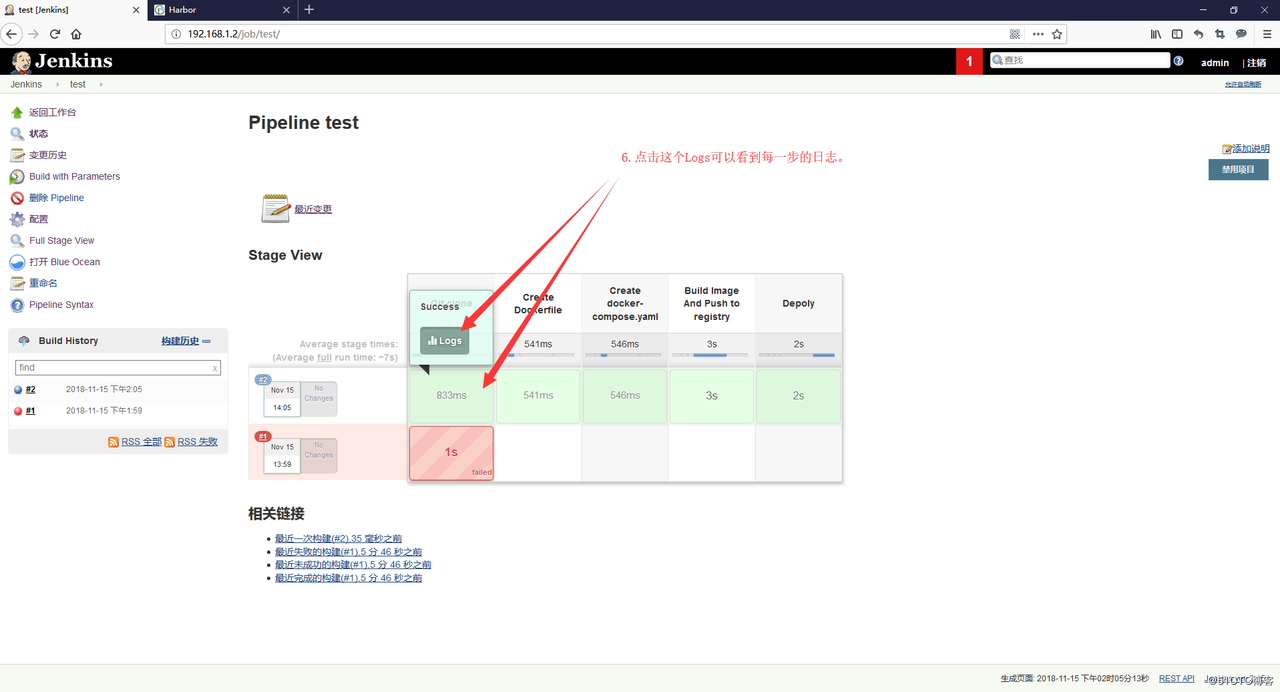Expand the dropdown arrow after Jenkins breadcrumb
This screenshot has width=1280, height=692.
[x=57, y=85]
